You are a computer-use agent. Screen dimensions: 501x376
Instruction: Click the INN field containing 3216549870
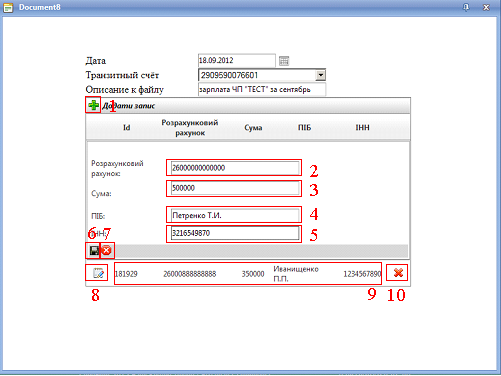click(235, 233)
